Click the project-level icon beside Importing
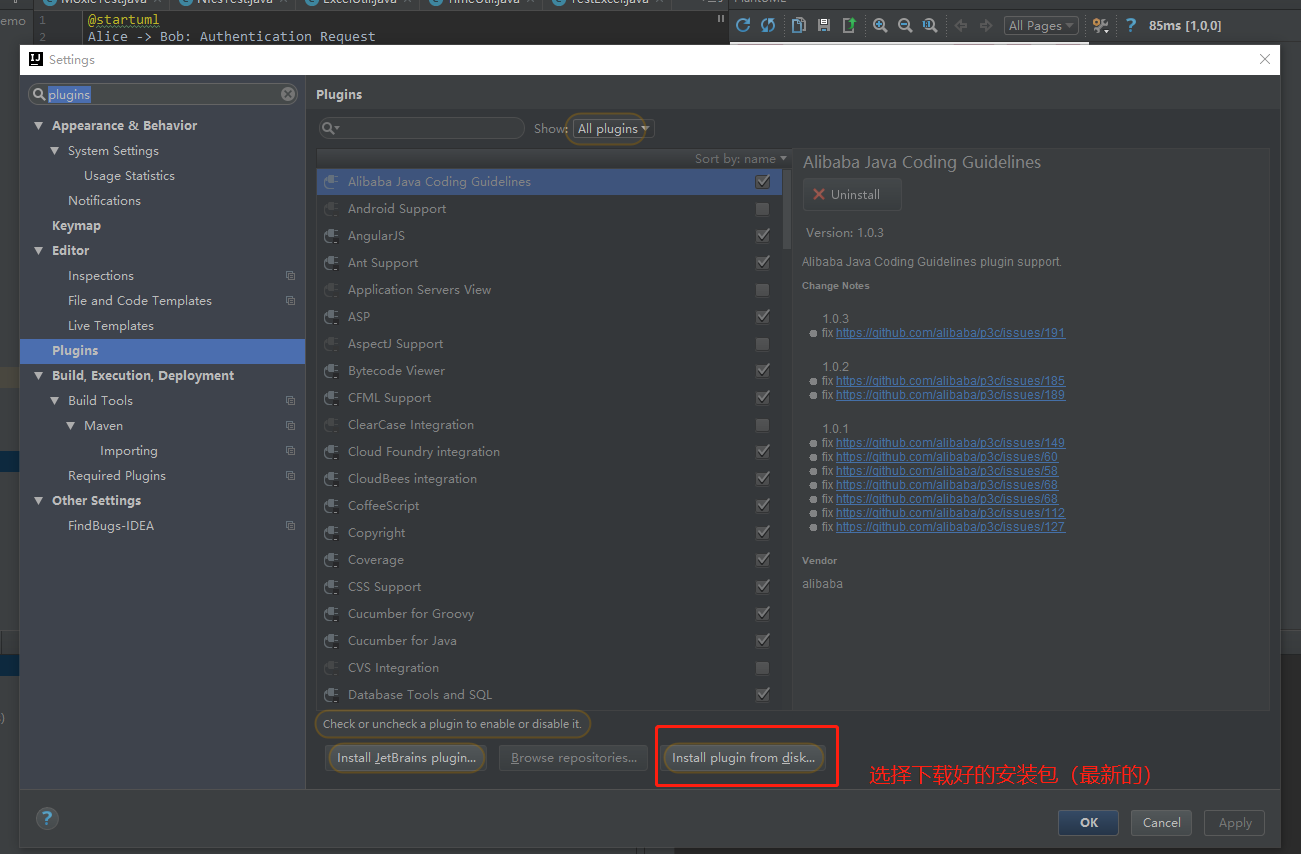Image resolution: width=1301 pixels, height=854 pixels. pos(290,451)
